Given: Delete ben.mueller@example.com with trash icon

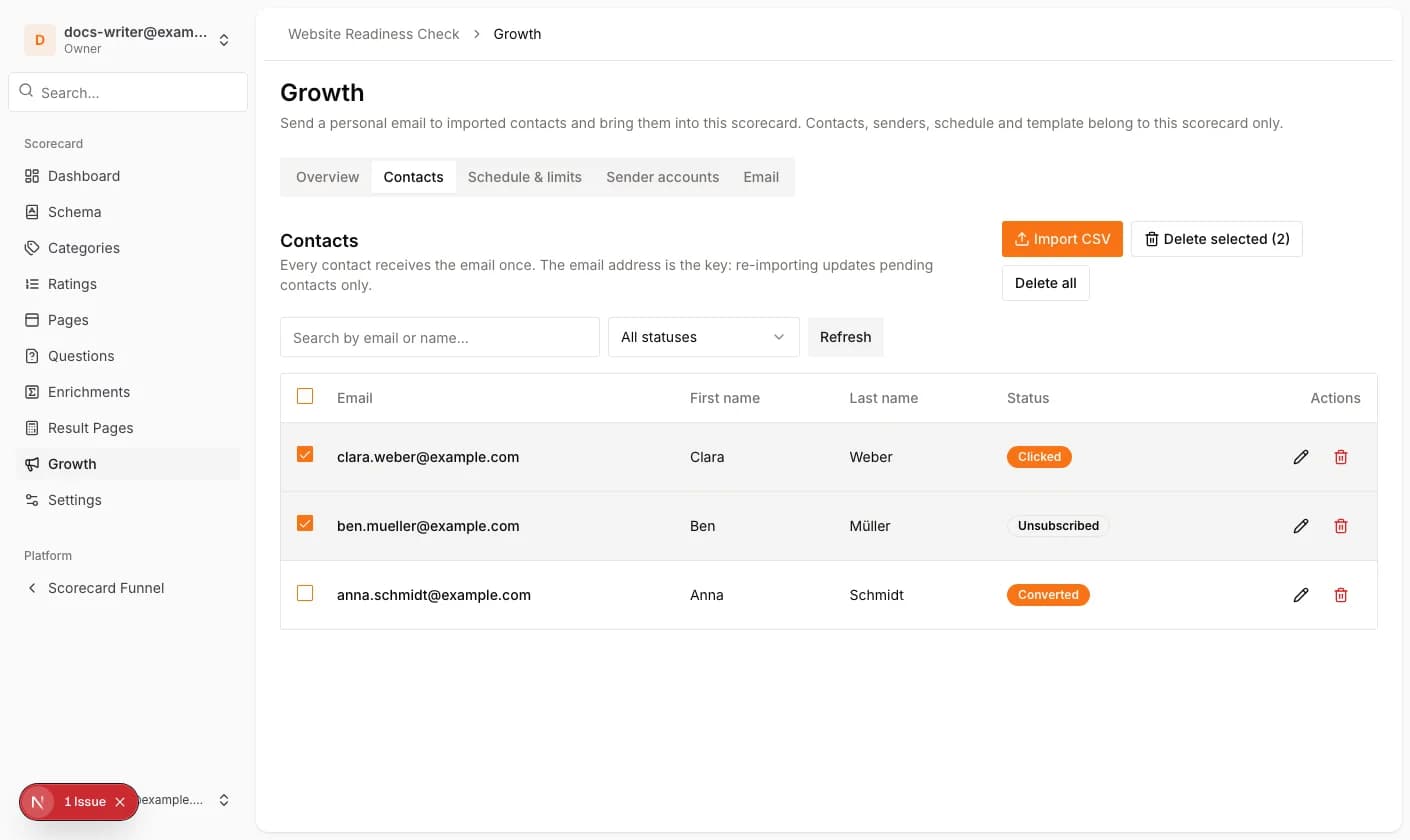Looking at the screenshot, I should click(x=1341, y=526).
